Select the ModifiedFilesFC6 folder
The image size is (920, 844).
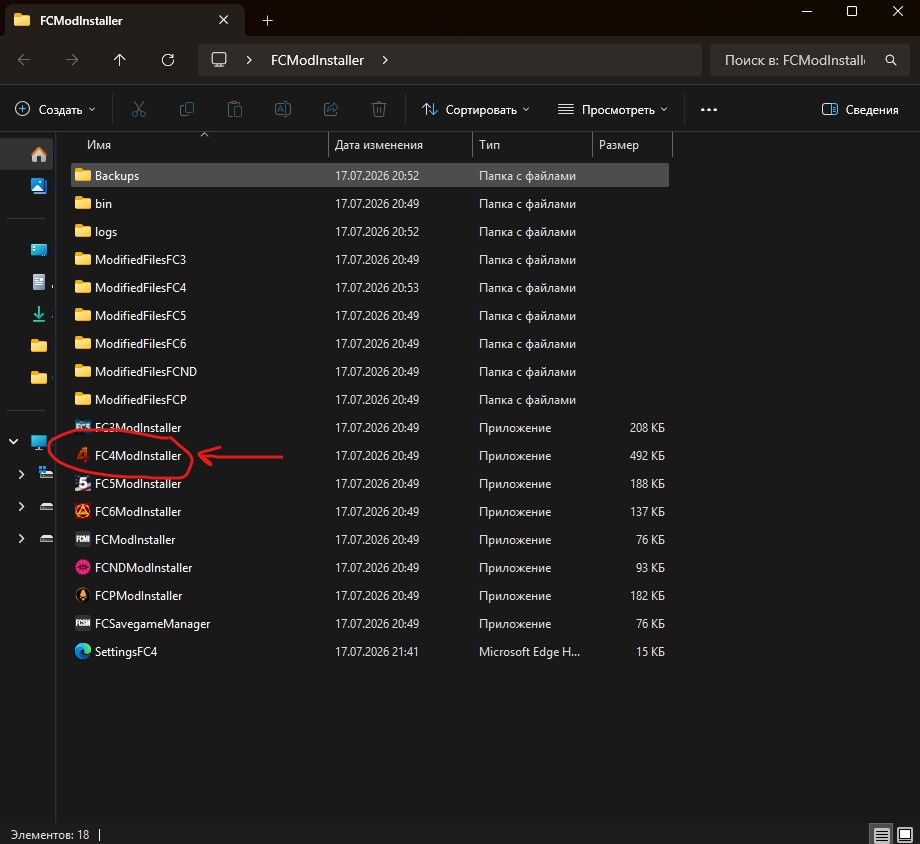pyautogui.click(x=370, y=343)
